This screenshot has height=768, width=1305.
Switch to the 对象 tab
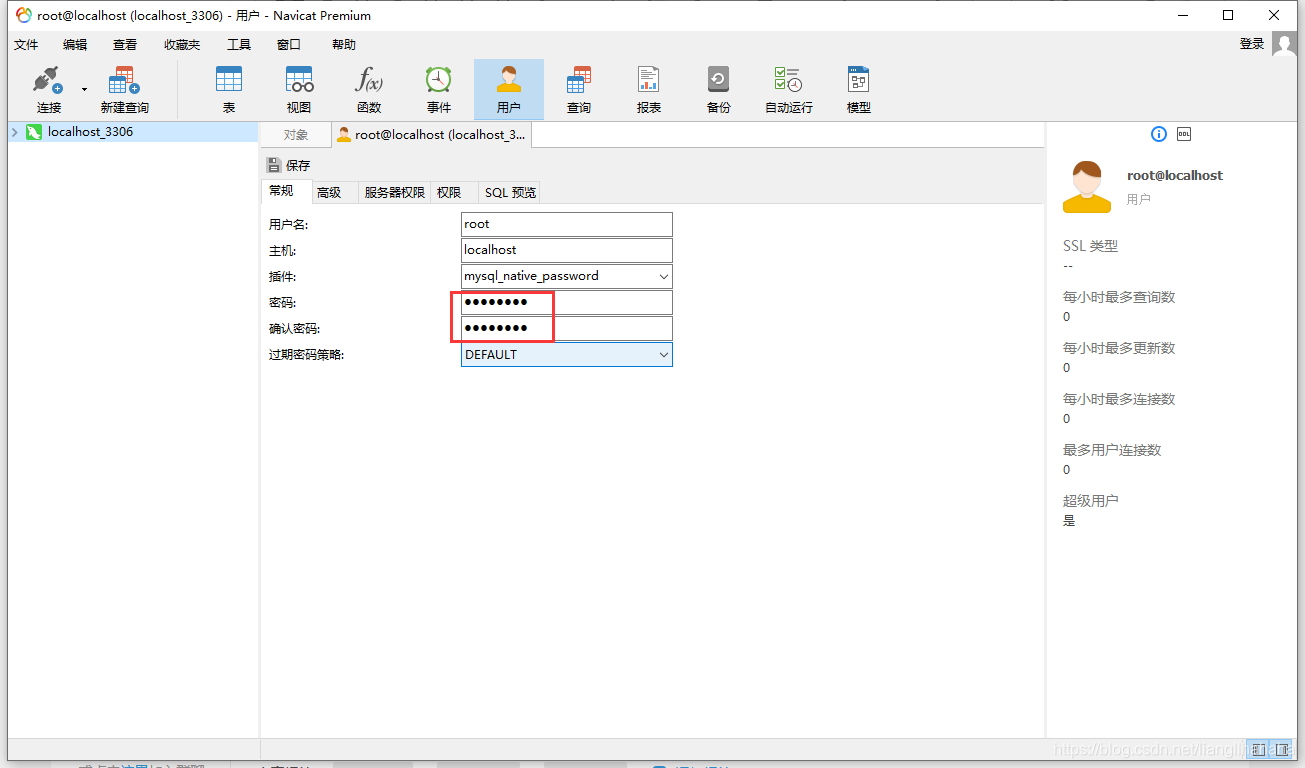296,135
